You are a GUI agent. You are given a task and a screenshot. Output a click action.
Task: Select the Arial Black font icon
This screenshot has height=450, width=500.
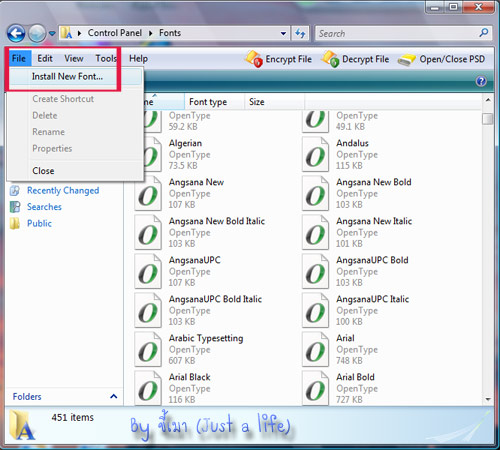[148, 388]
